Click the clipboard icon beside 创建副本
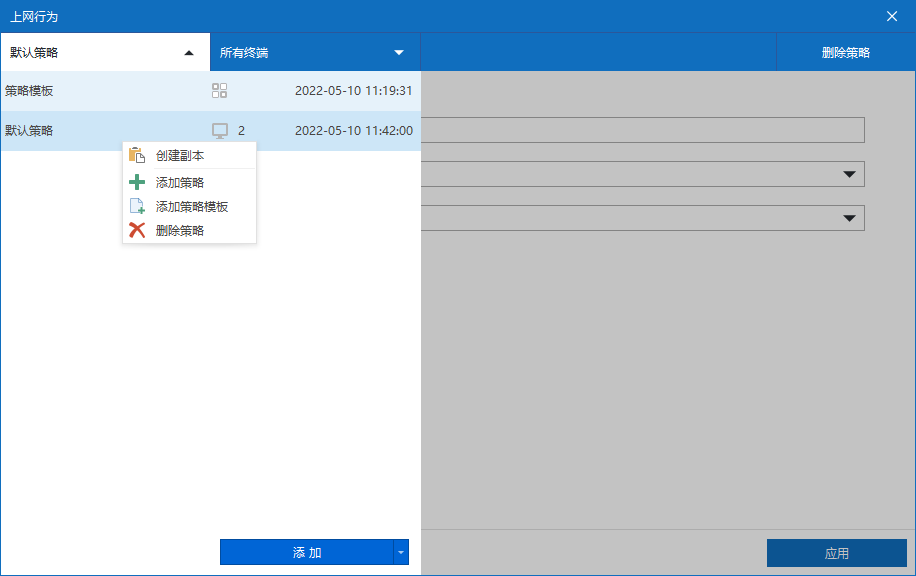 point(137,155)
